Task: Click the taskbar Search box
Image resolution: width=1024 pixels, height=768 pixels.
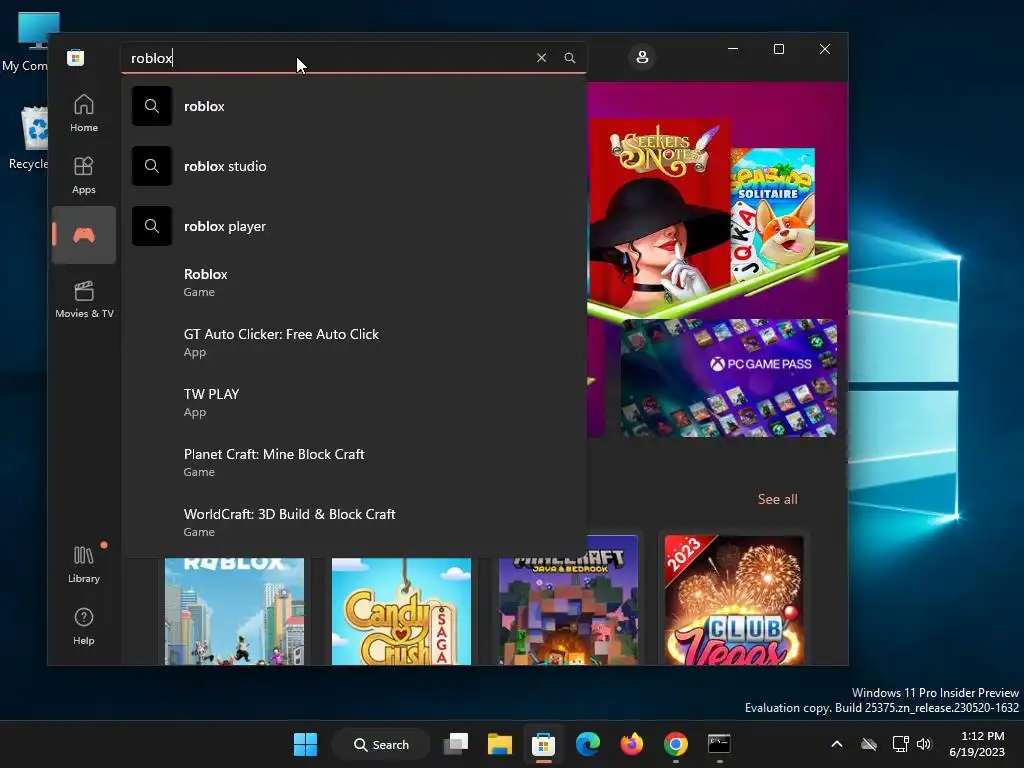Action: 381,744
